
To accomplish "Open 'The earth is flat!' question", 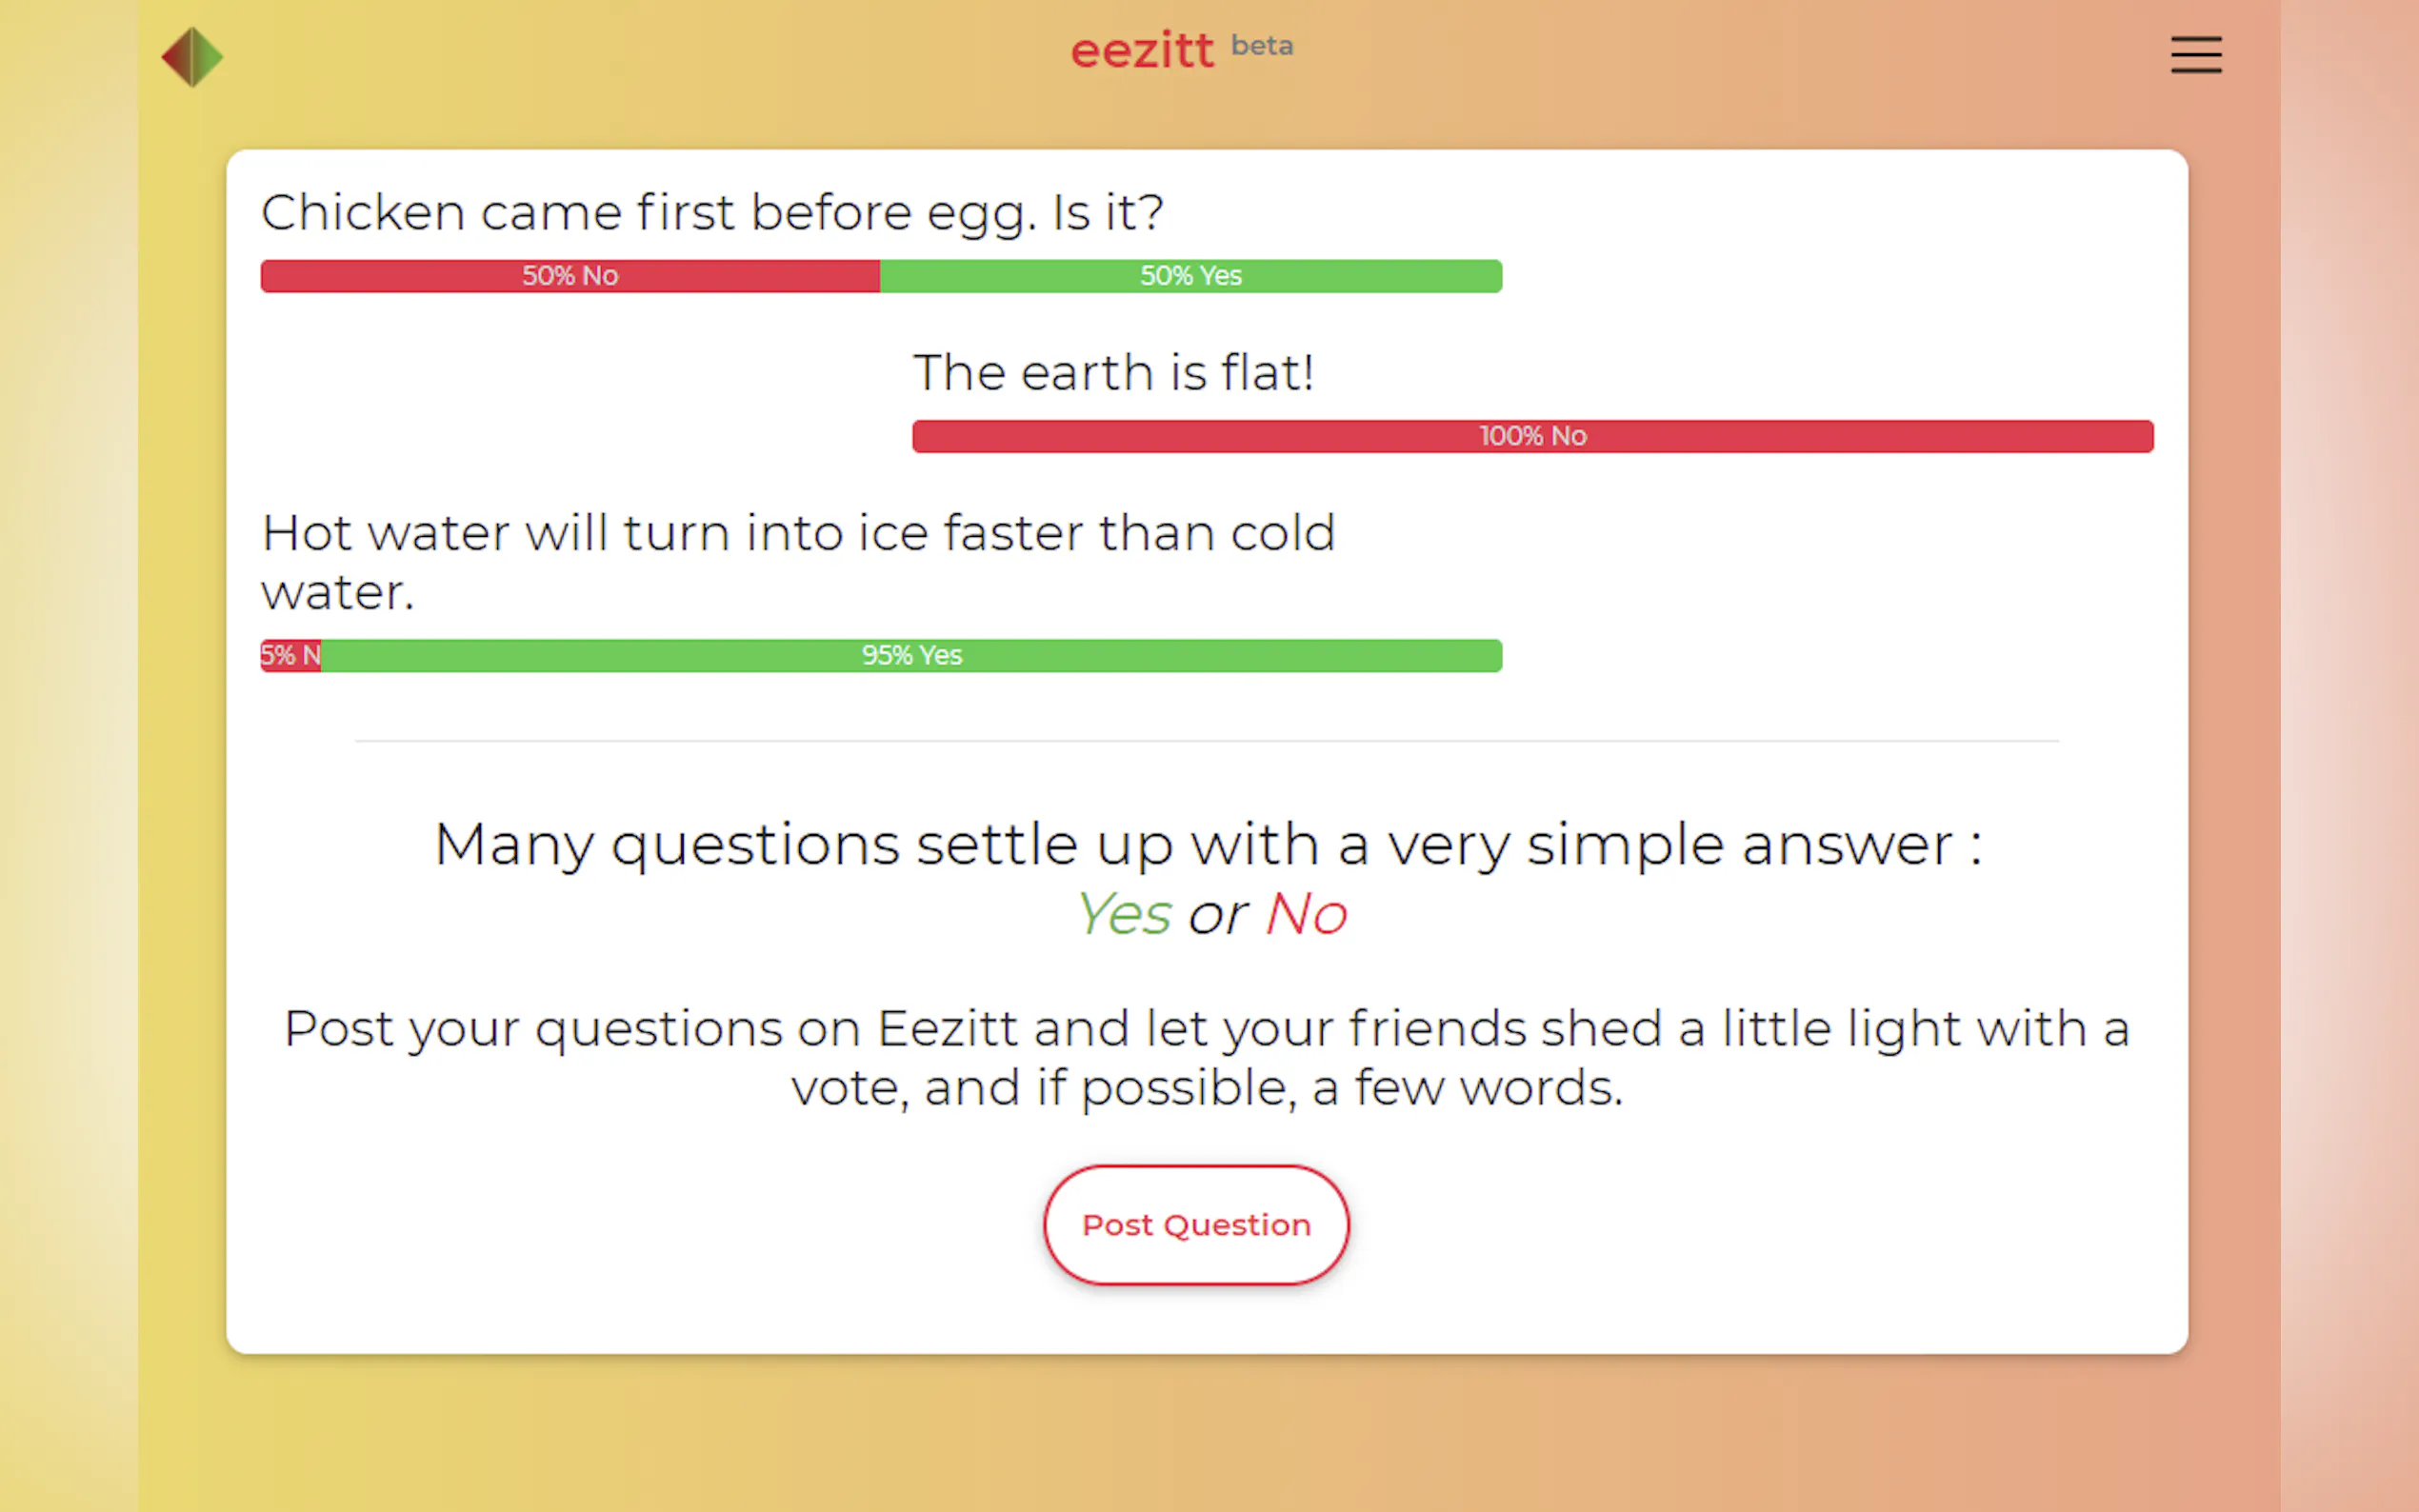I will [1113, 373].
